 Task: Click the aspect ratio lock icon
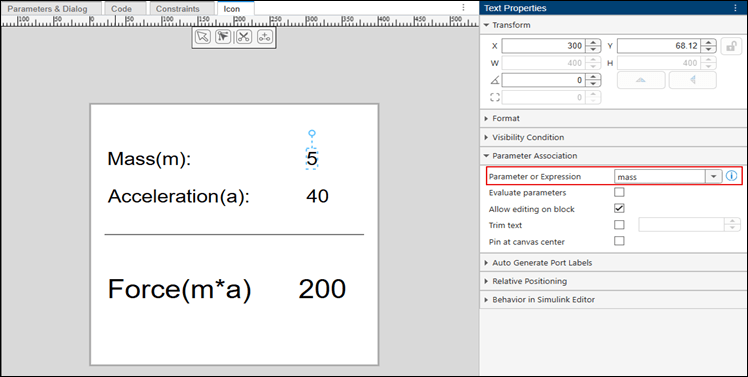pos(731,46)
